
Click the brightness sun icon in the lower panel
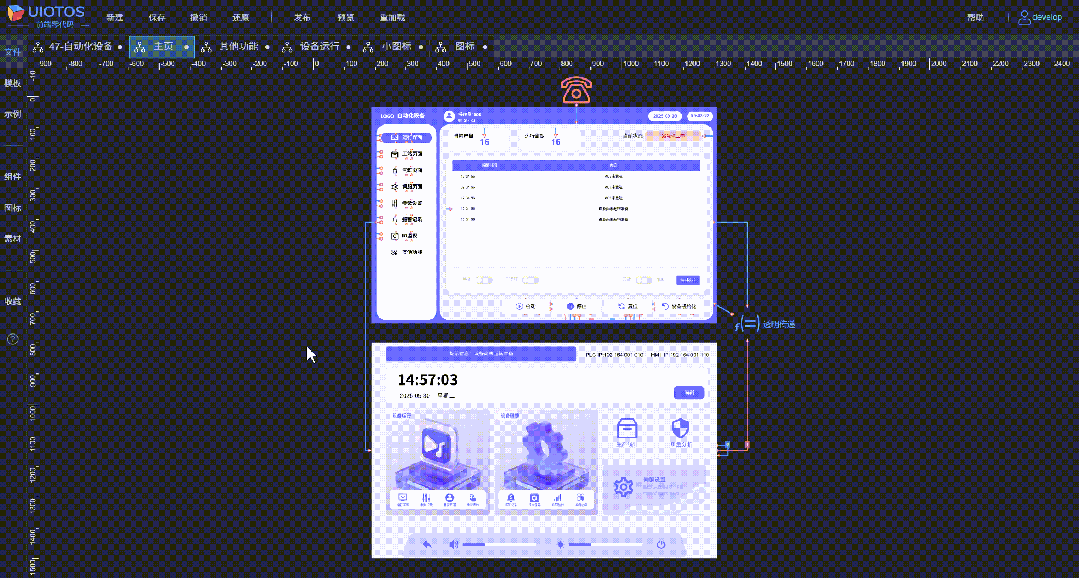[562, 544]
